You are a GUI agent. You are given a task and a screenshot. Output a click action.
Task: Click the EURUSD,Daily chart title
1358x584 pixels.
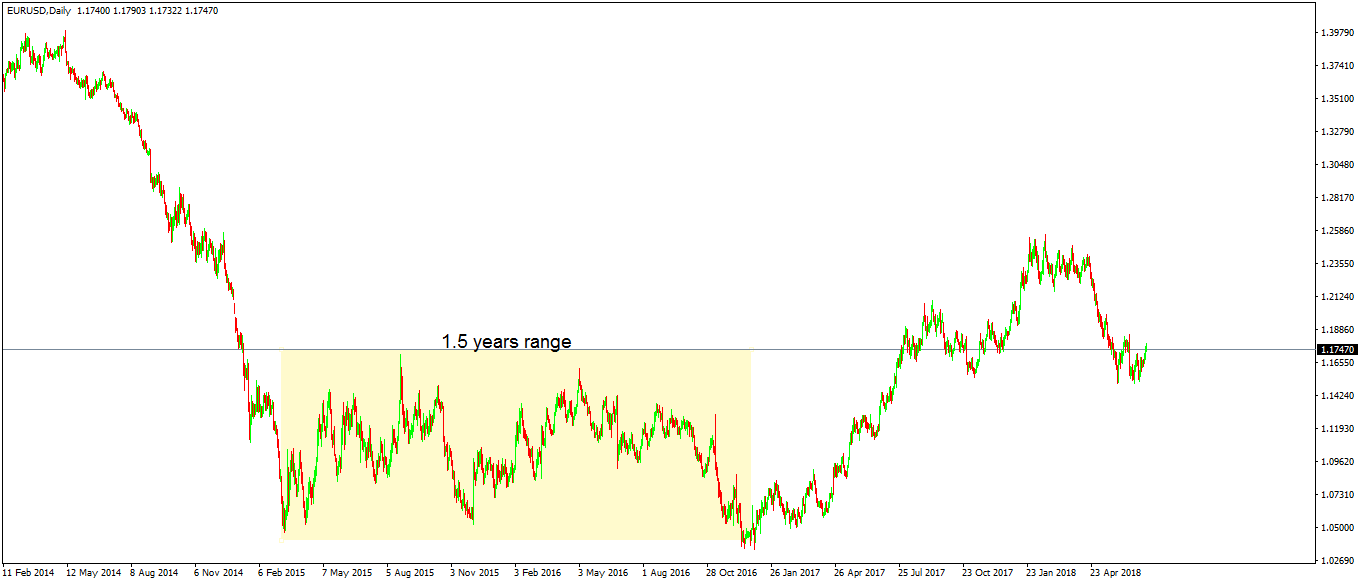tap(37, 10)
